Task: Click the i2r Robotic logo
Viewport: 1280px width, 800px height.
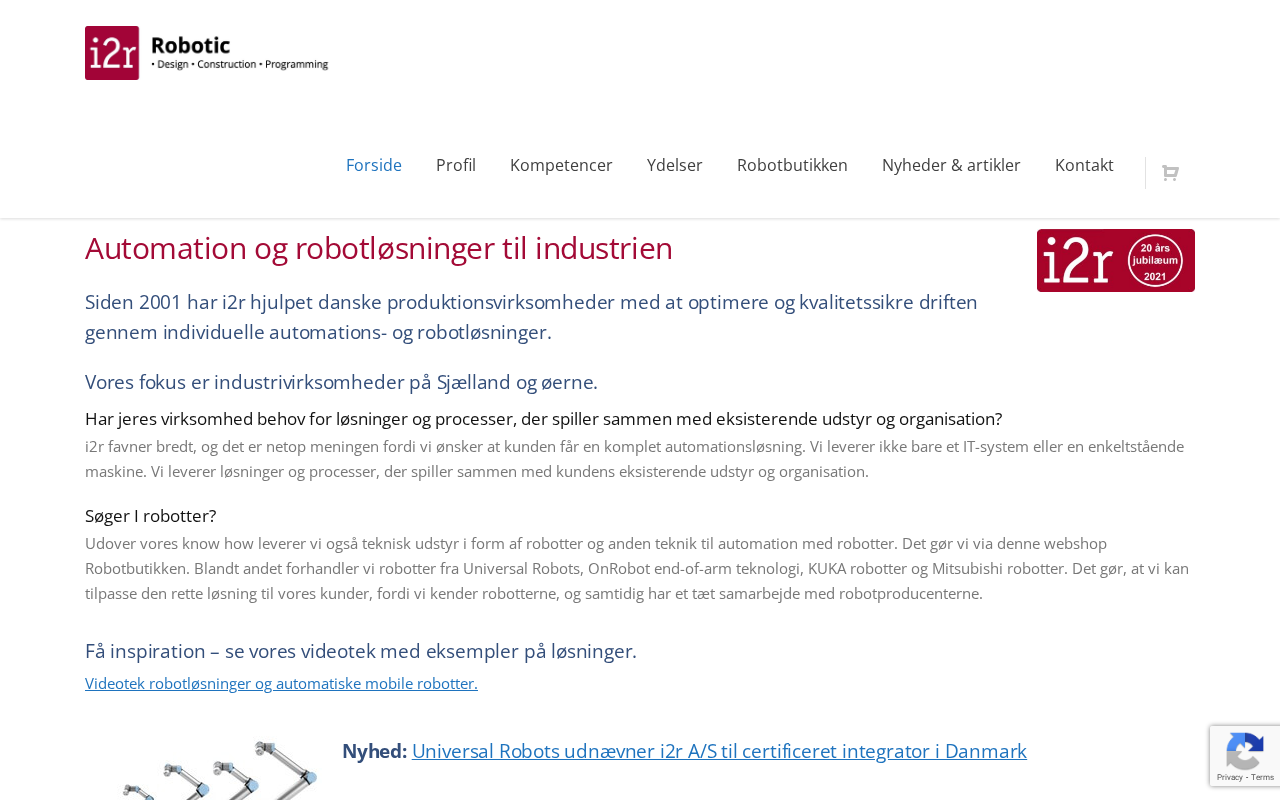Action: [x=207, y=53]
